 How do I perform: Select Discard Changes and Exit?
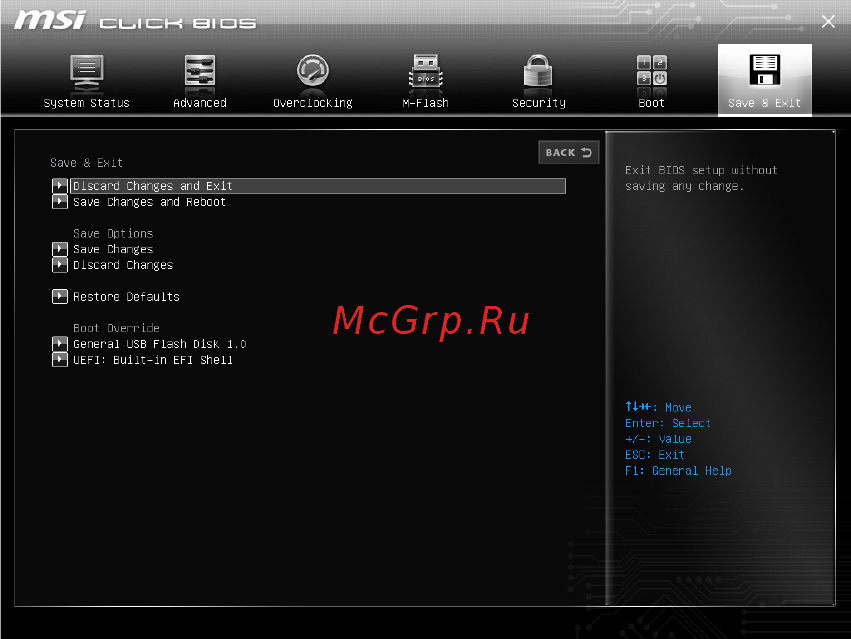(318, 186)
